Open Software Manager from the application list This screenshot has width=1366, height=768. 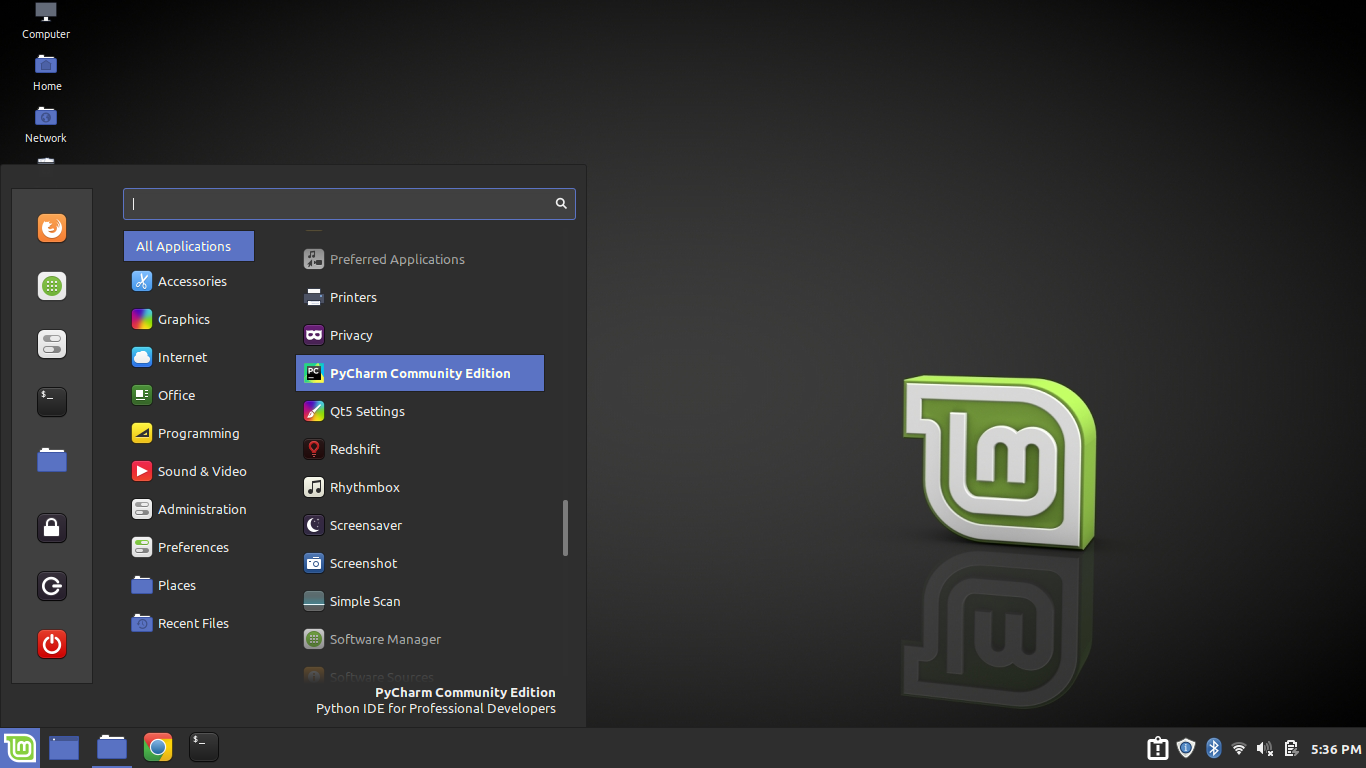coord(420,640)
